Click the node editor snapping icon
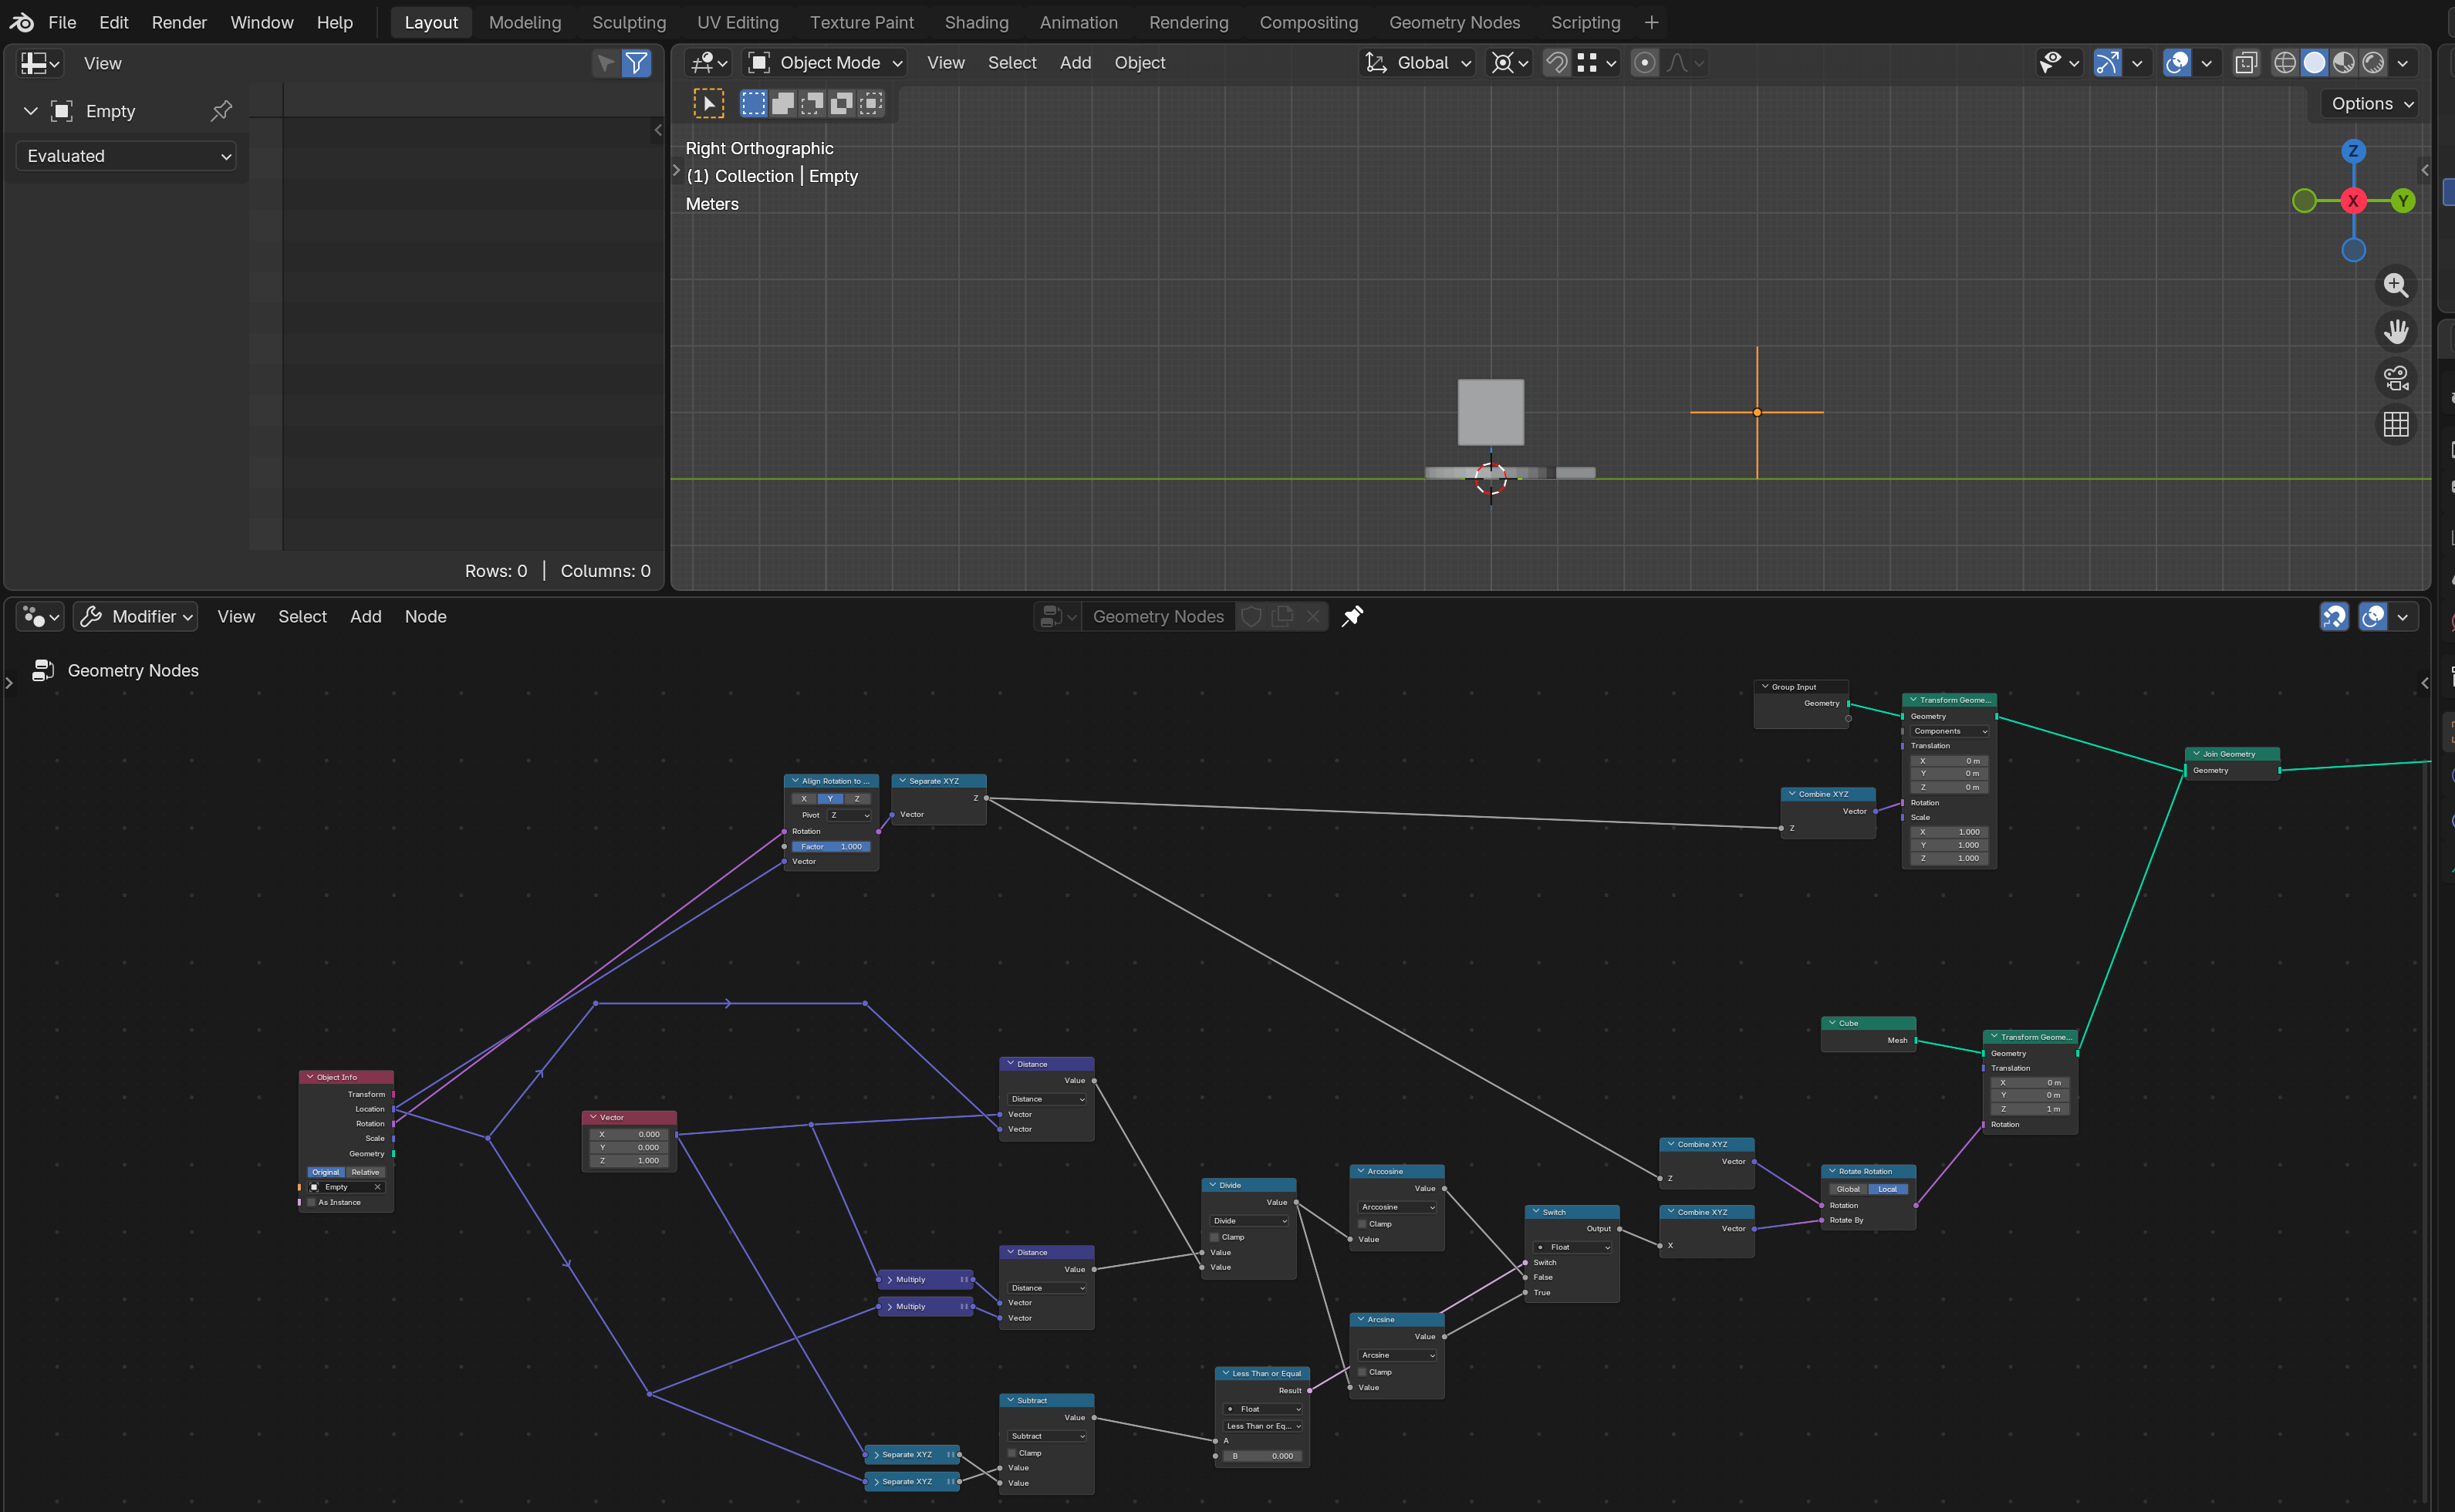2455x1512 pixels. coord(2333,617)
